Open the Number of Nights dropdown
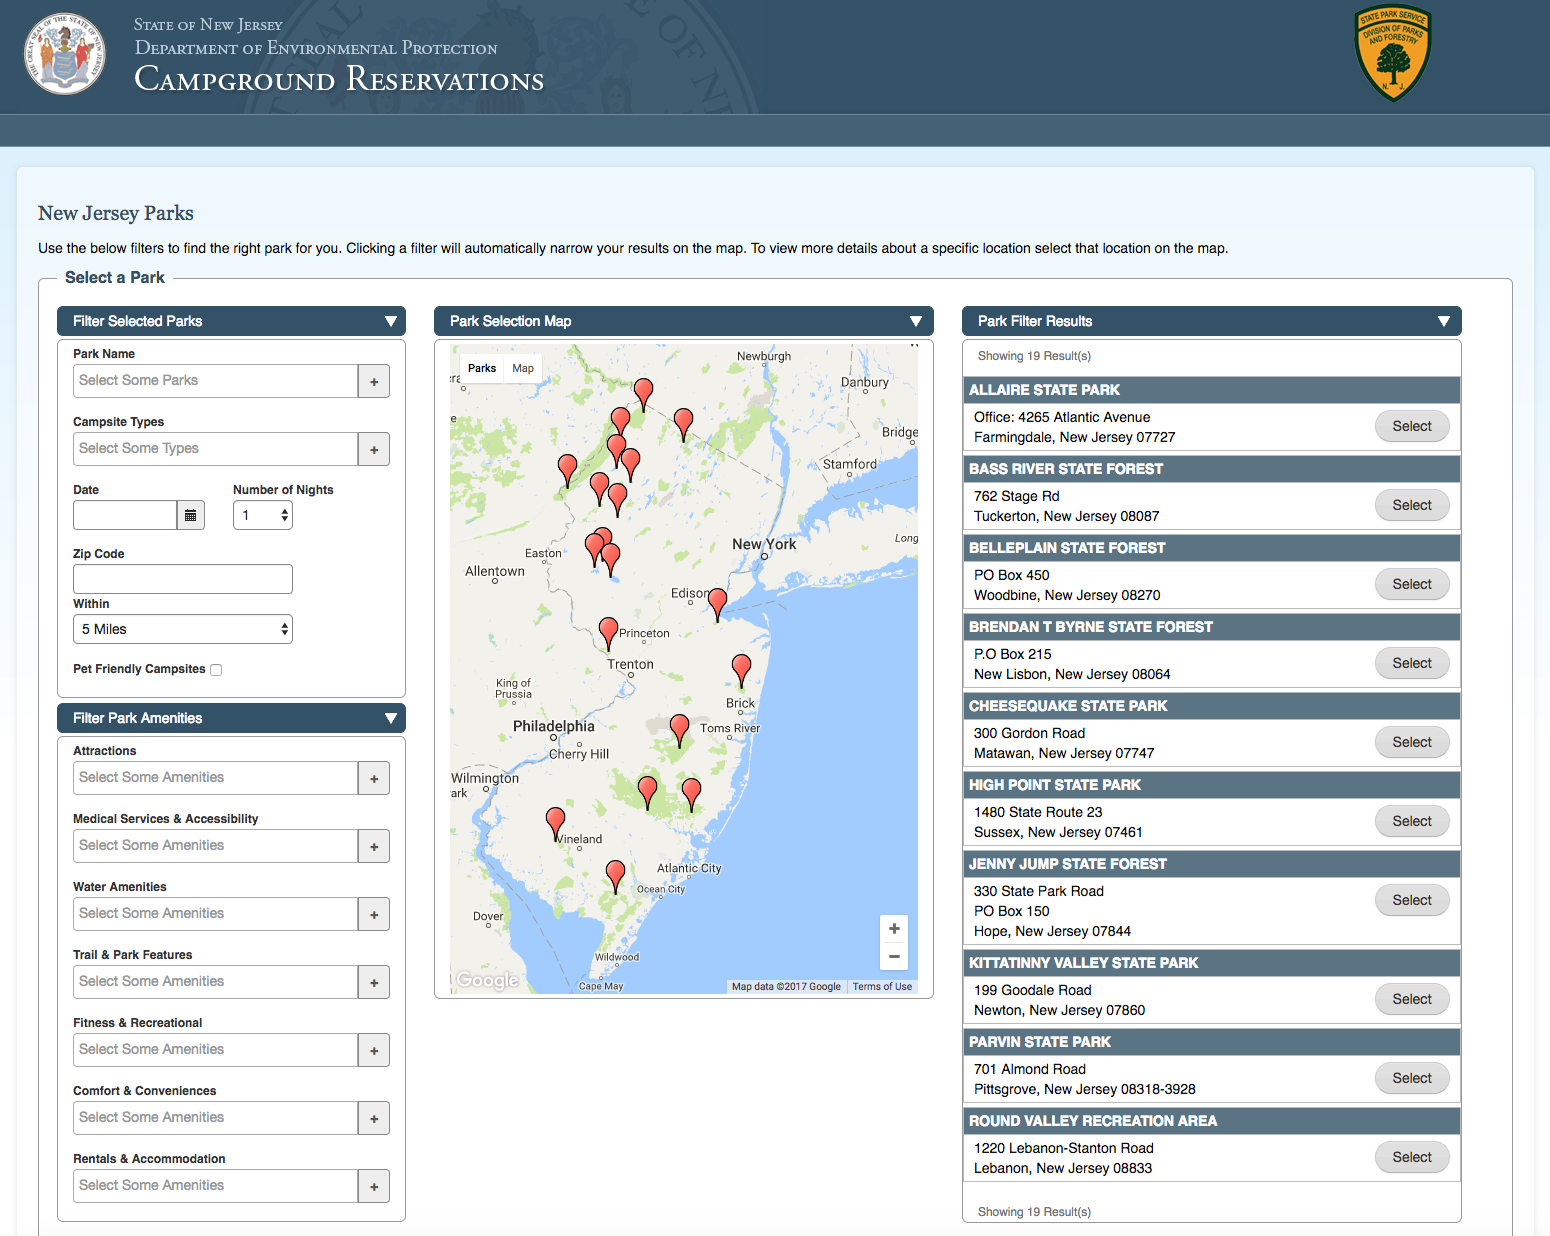Viewport: 1550px width, 1236px height. (263, 515)
